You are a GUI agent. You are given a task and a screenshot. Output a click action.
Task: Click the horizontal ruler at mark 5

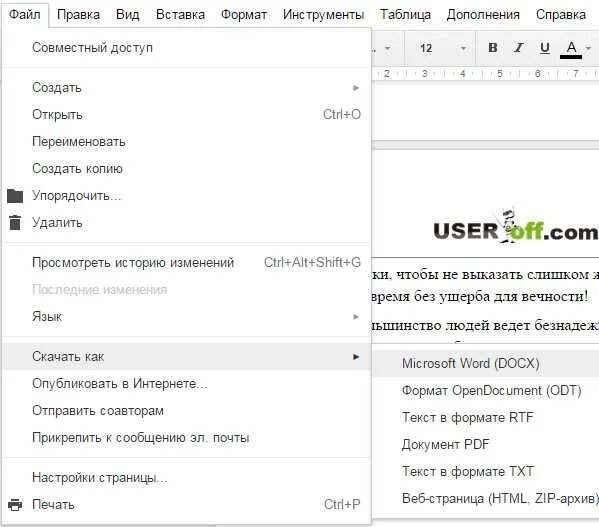click(x=500, y=73)
